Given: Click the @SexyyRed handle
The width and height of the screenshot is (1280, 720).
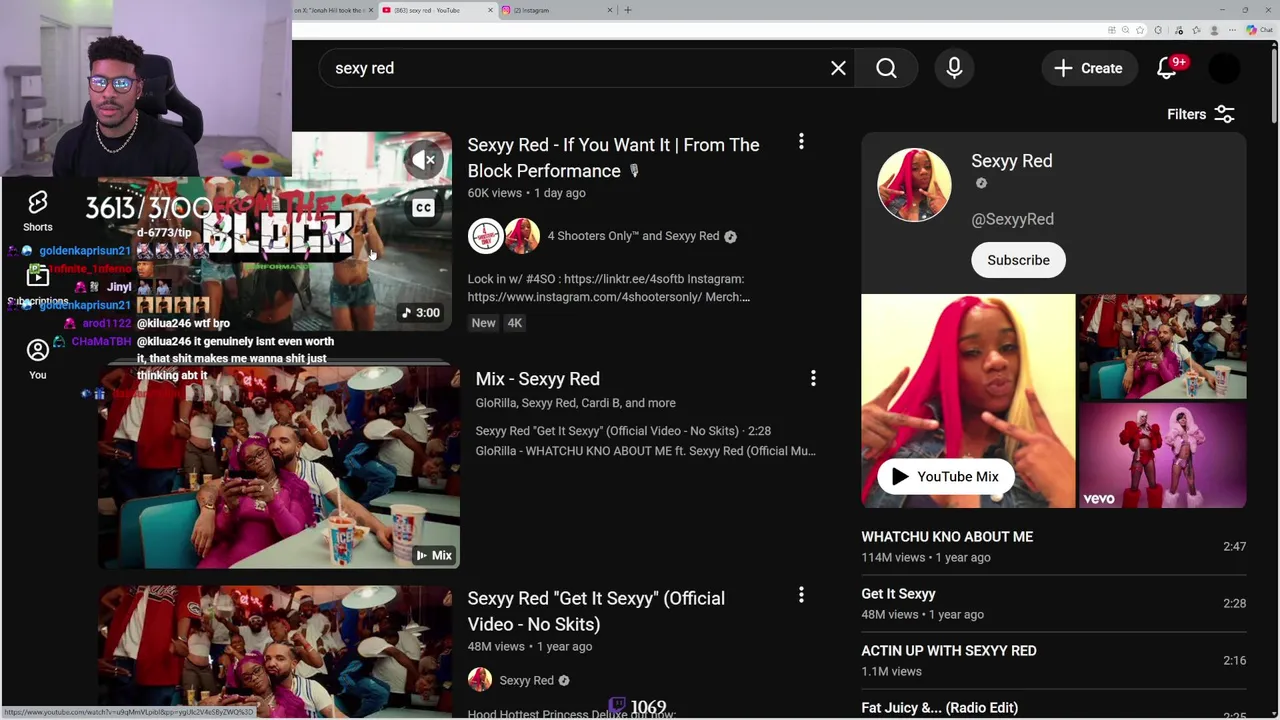Looking at the screenshot, I should click(1012, 219).
